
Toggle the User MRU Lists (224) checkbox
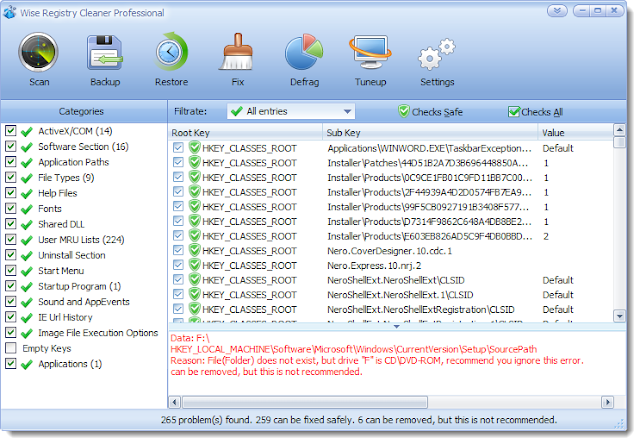coord(11,239)
